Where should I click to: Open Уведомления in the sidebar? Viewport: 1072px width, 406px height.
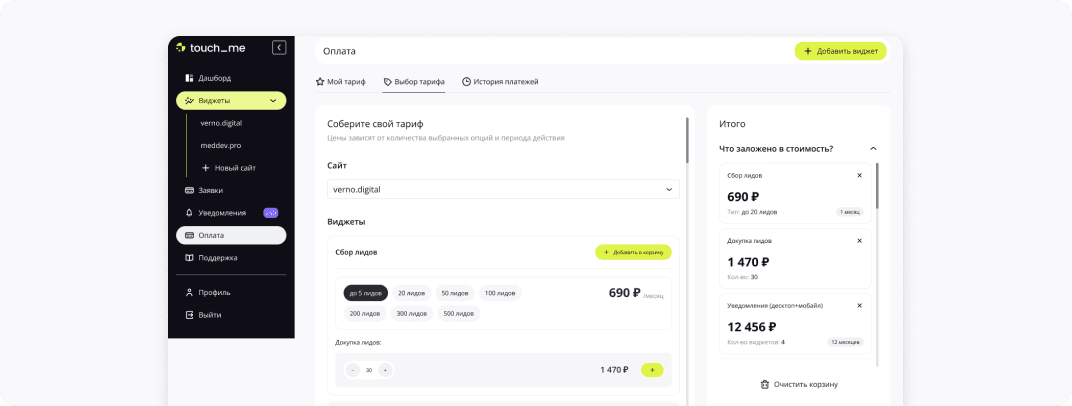tap(231, 213)
